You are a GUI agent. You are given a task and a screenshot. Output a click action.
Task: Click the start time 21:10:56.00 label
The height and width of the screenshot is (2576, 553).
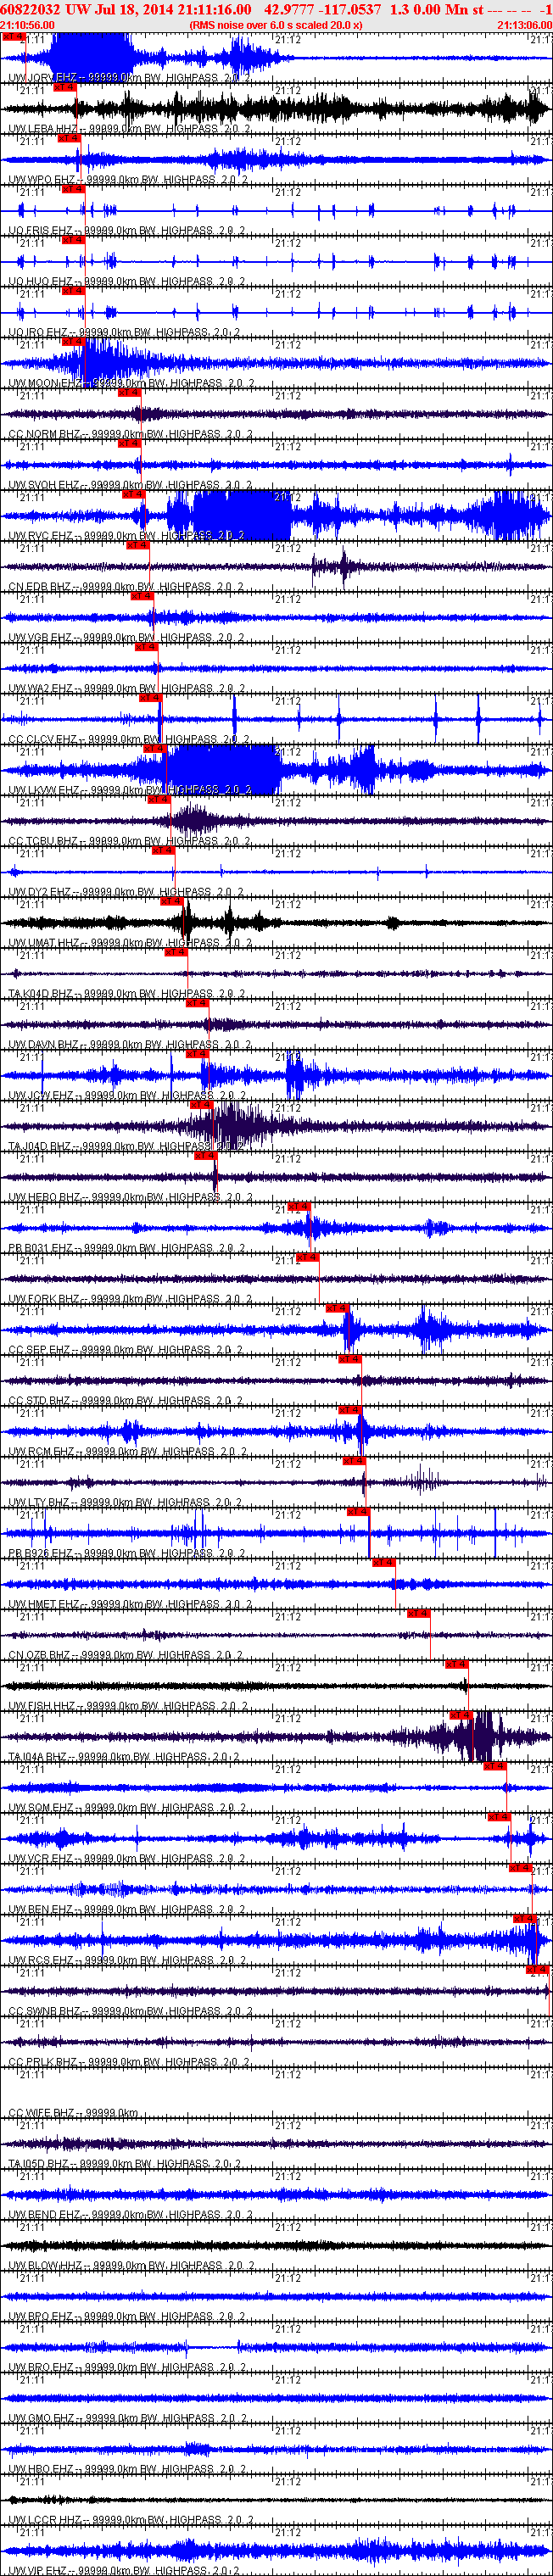click(28, 25)
